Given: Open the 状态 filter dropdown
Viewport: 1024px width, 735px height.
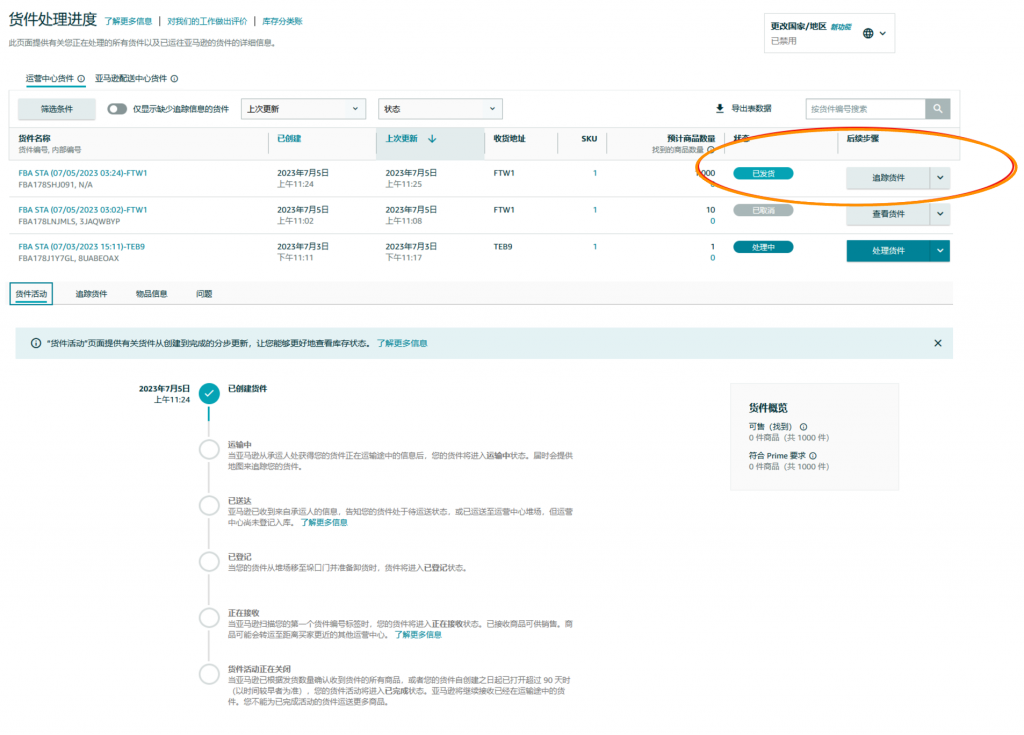Looking at the screenshot, I should coord(440,109).
